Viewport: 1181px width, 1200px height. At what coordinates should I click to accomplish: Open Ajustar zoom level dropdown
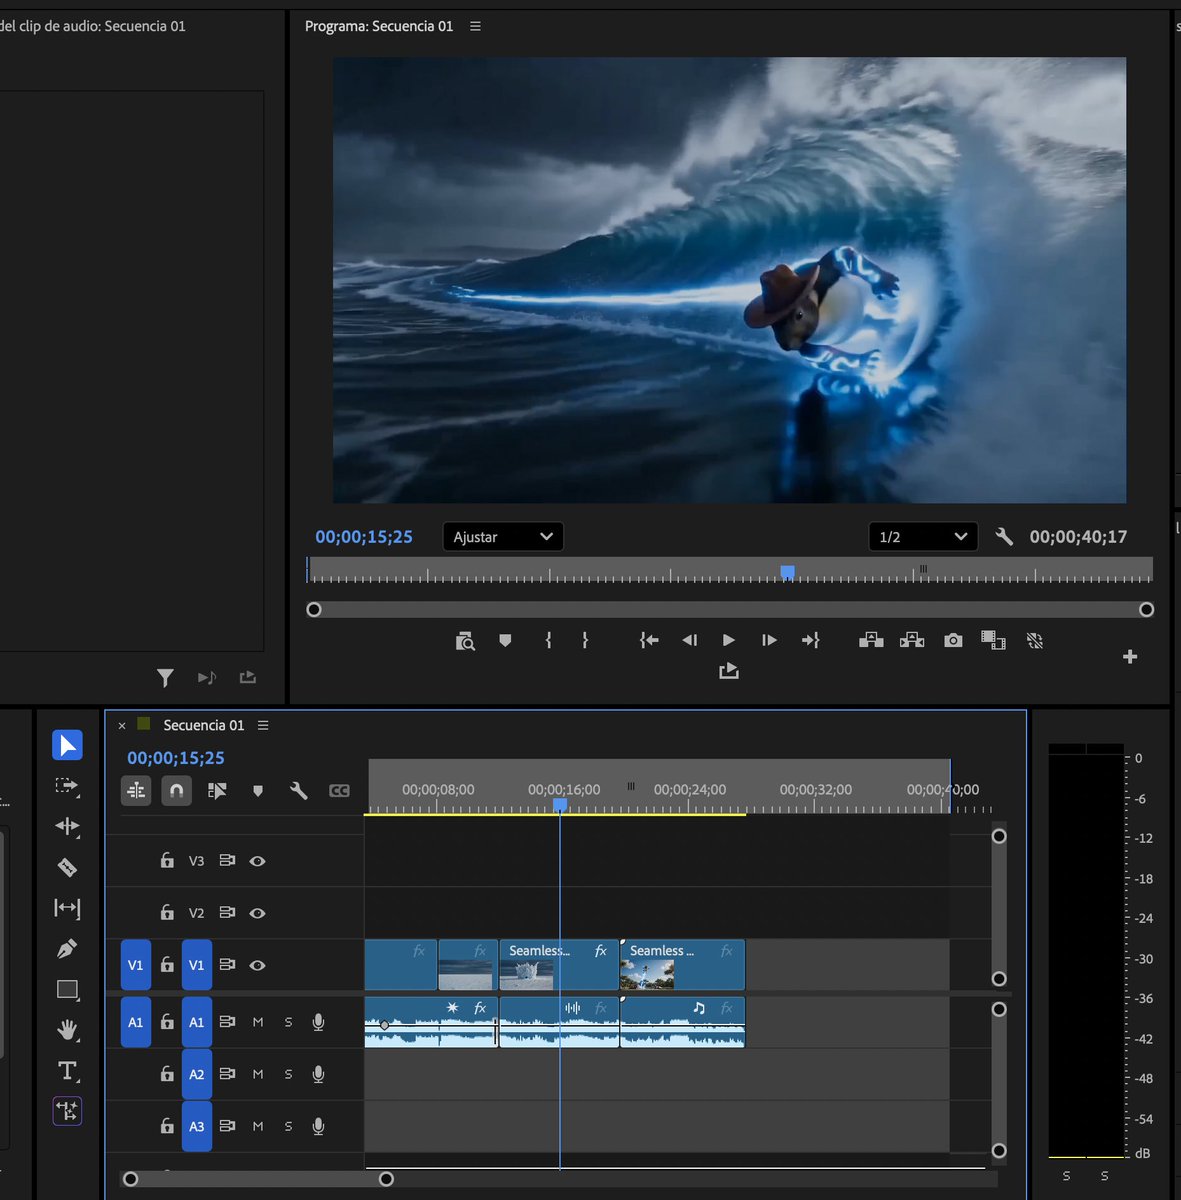pyautogui.click(x=503, y=537)
